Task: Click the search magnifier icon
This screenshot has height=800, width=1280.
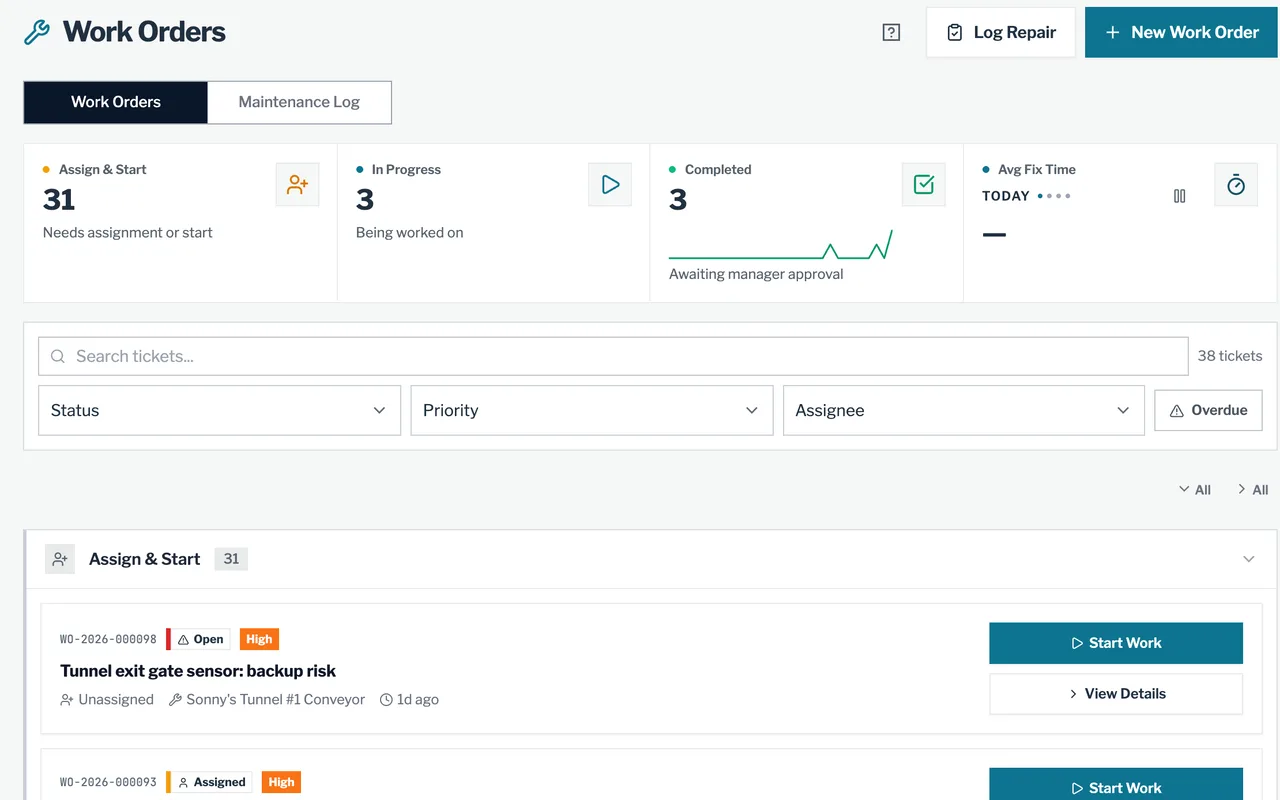Action: [x=58, y=356]
